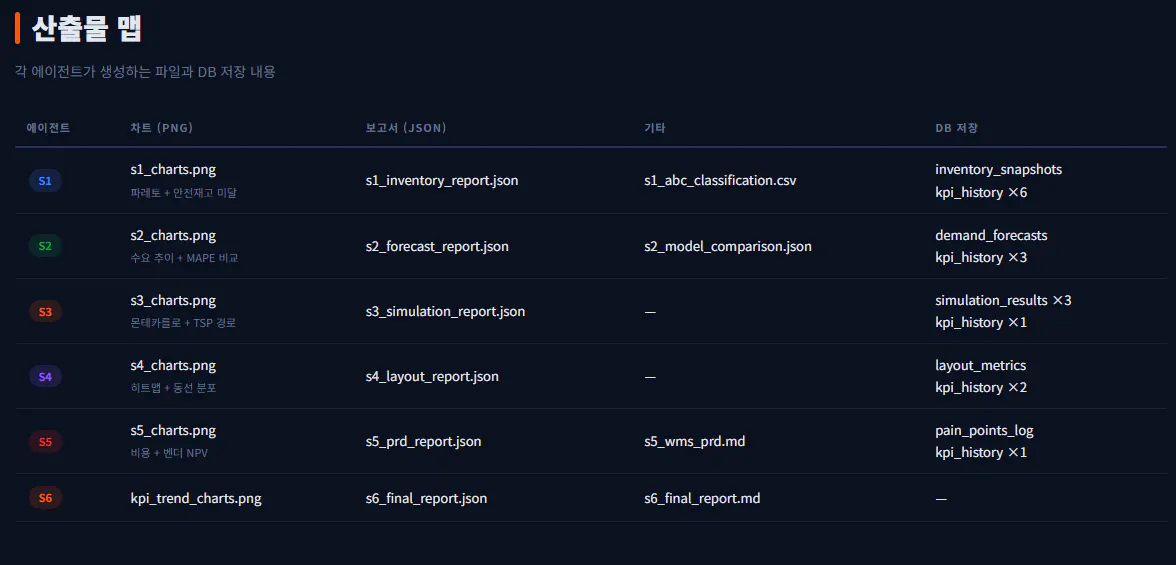This screenshot has height=565, width=1176.
Task: Click the 에이전트 column header
Action: coord(49,128)
